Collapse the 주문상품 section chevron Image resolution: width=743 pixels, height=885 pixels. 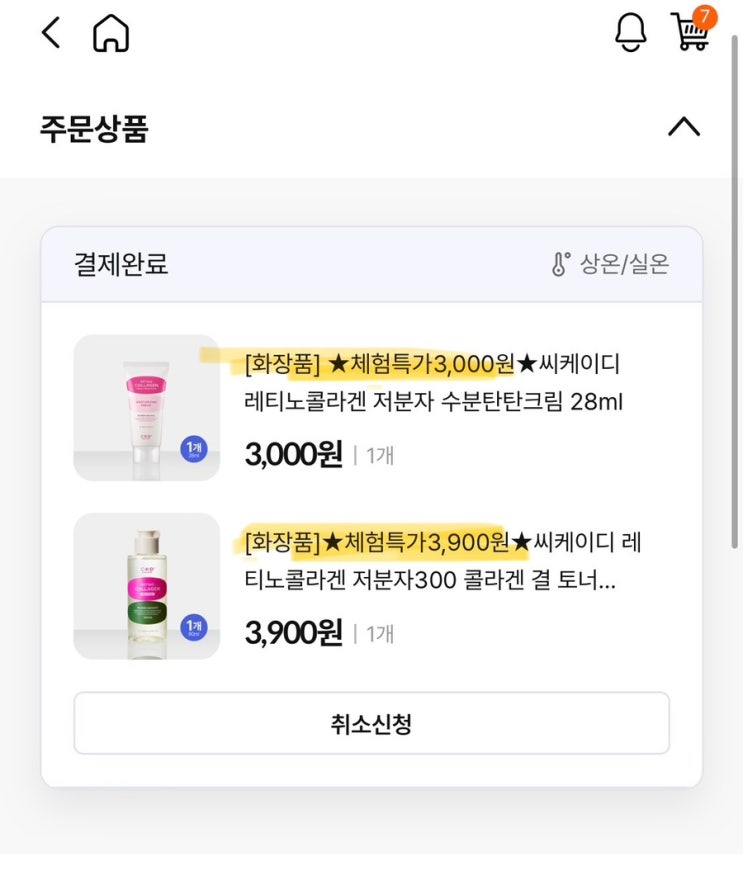pyautogui.click(x=684, y=127)
